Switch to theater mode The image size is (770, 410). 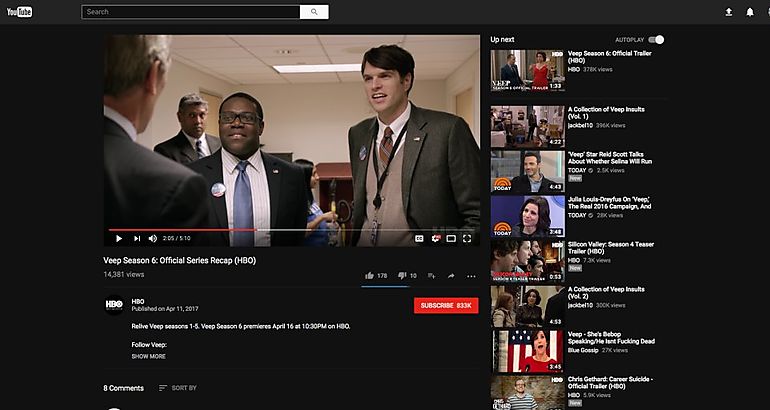click(x=451, y=239)
